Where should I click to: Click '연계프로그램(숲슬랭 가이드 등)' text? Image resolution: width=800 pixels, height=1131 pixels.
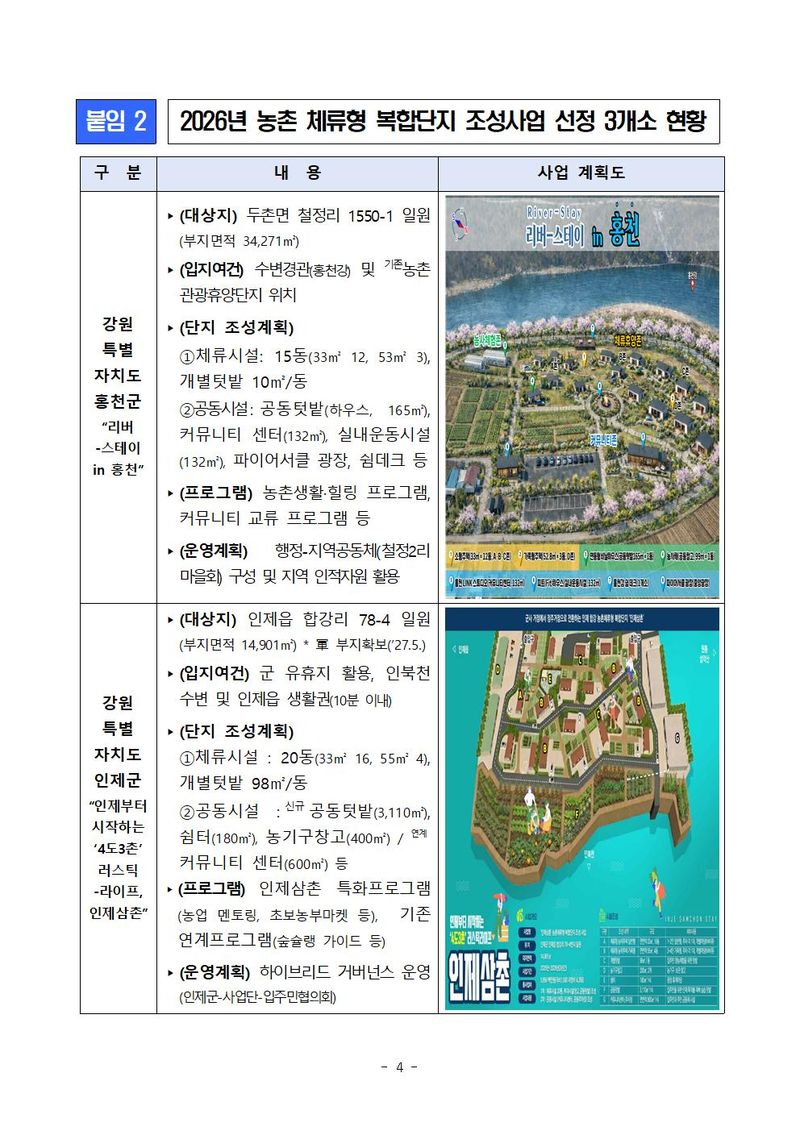(282, 941)
